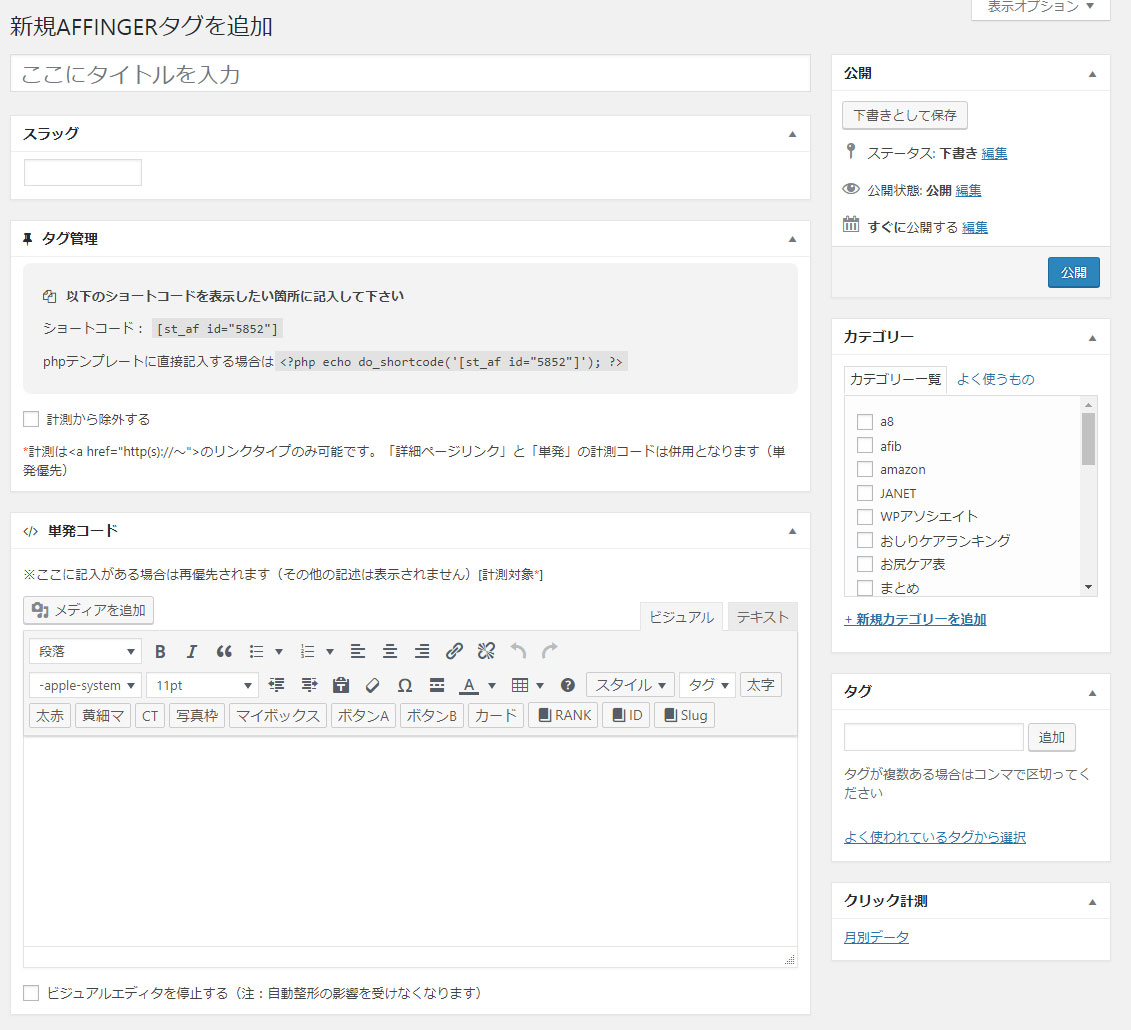Click 追加 button in タグ panel
1131x1030 pixels.
coord(1052,737)
